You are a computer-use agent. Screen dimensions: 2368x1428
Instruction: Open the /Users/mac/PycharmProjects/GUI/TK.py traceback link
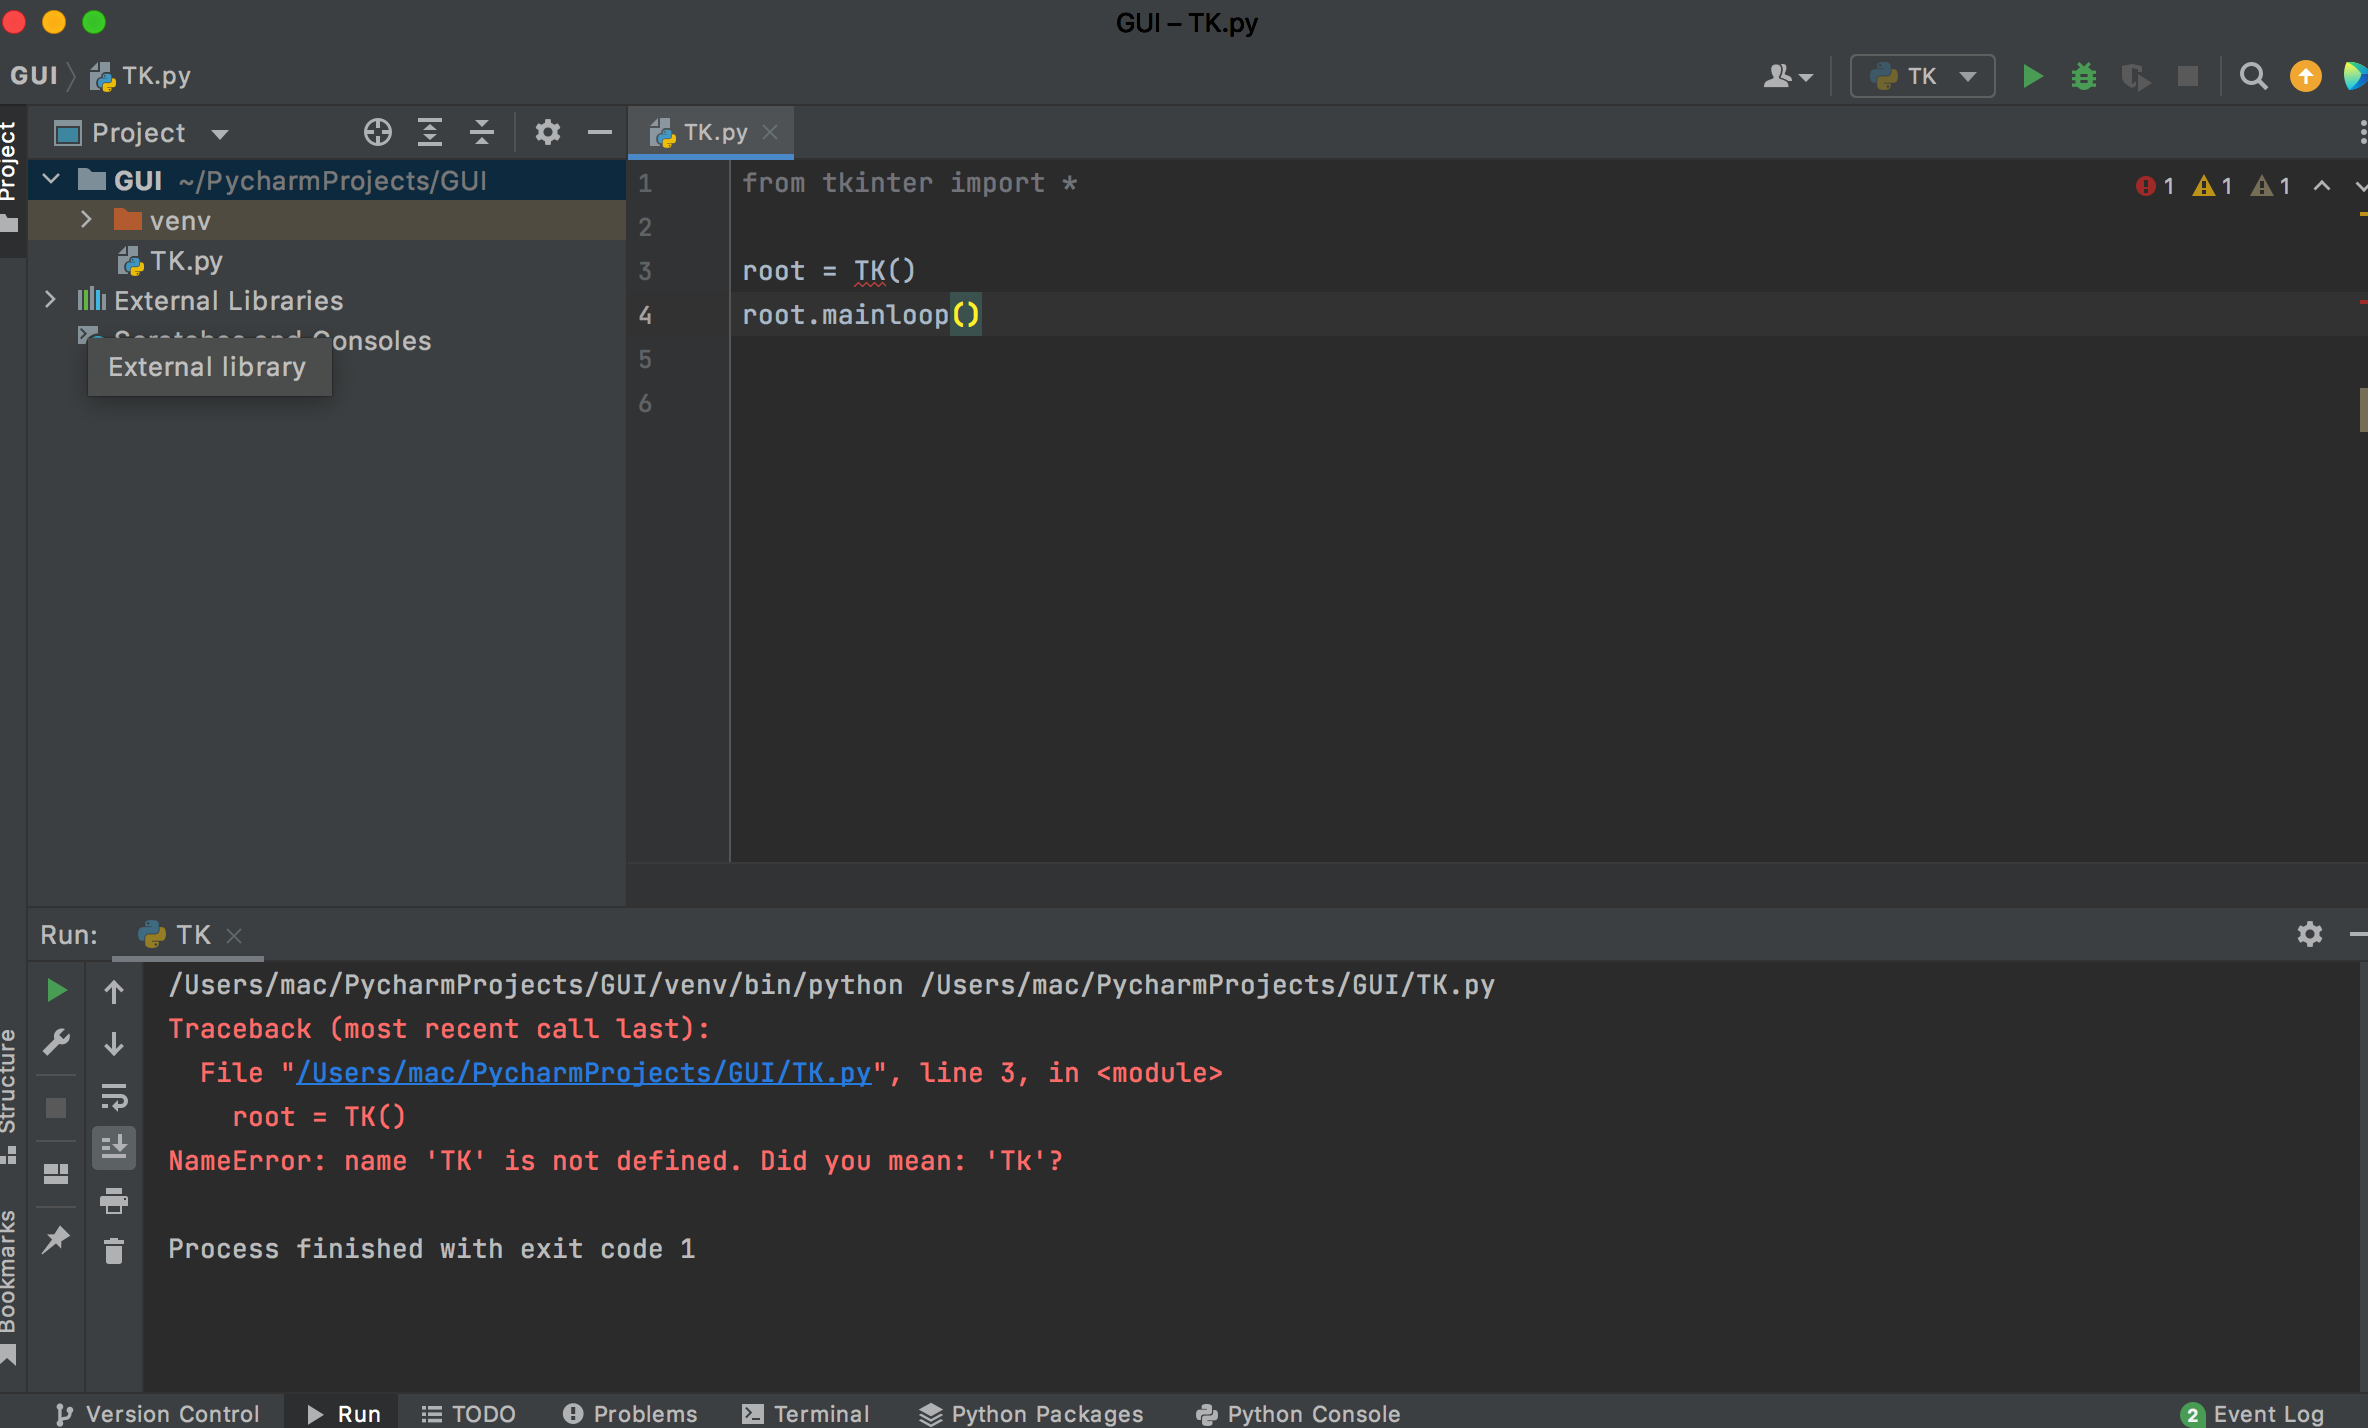pos(583,1073)
